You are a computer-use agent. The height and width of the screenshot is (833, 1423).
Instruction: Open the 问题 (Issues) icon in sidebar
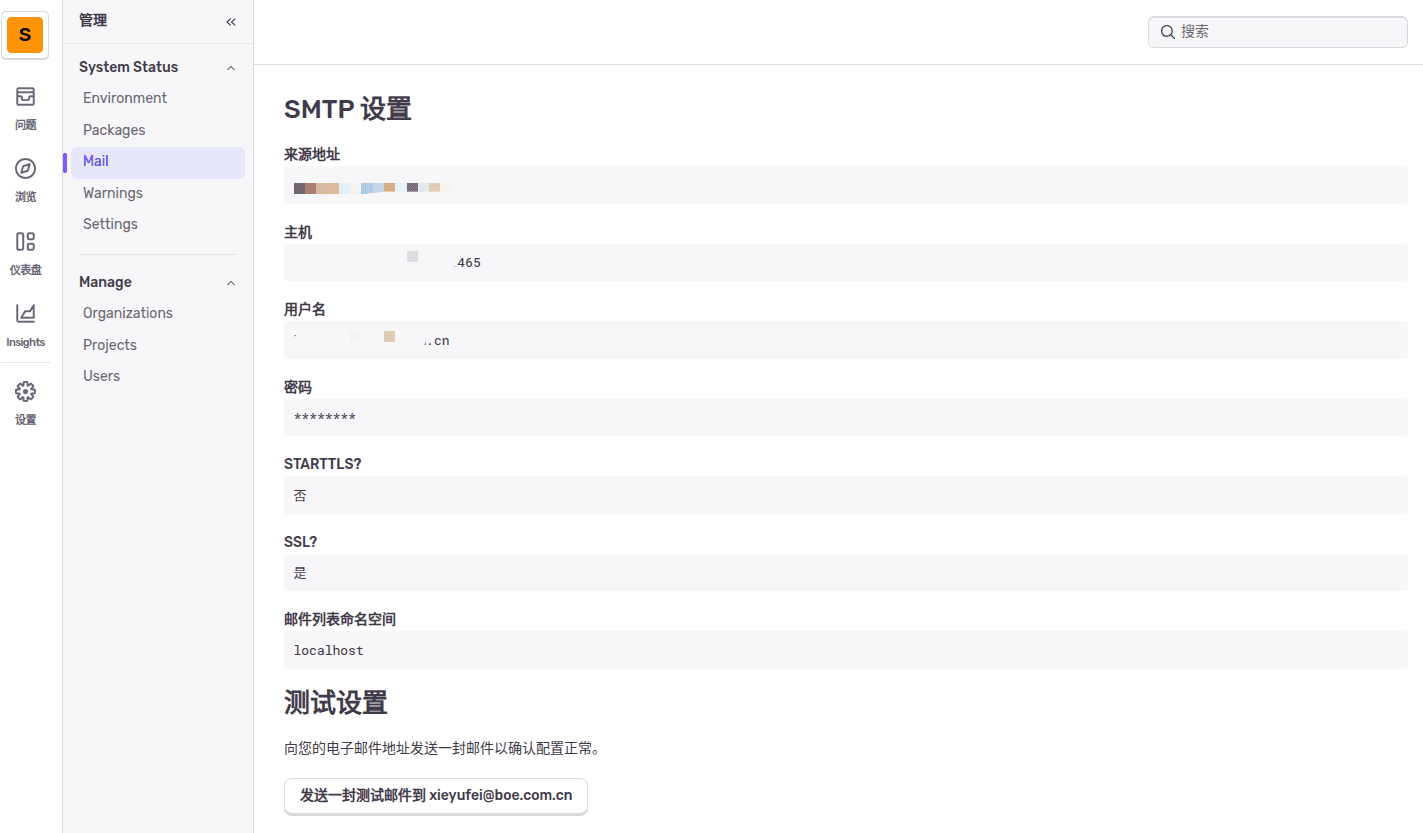(x=25, y=105)
